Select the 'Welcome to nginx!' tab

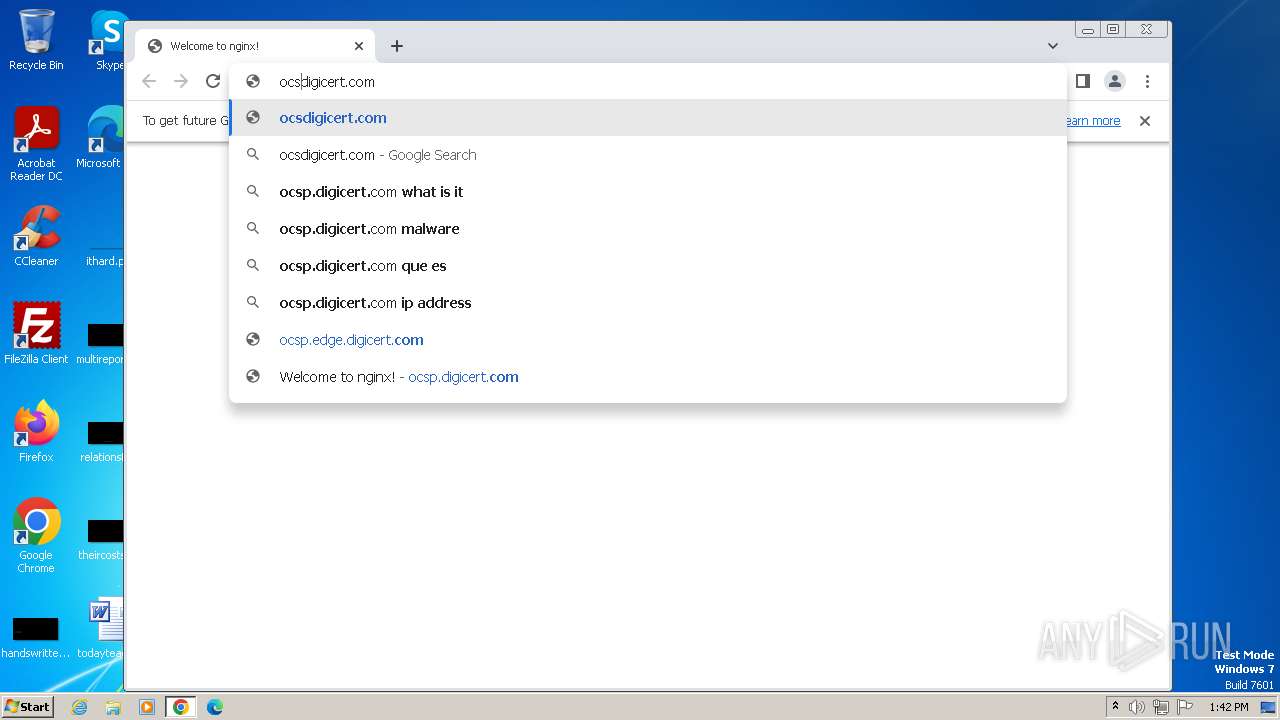pos(255,46)
